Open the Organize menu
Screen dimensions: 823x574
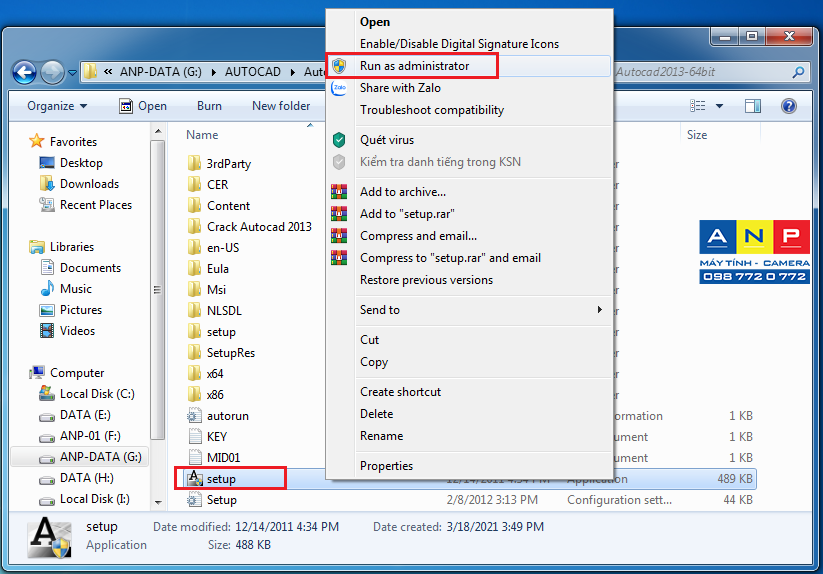(x=57, y=106)
